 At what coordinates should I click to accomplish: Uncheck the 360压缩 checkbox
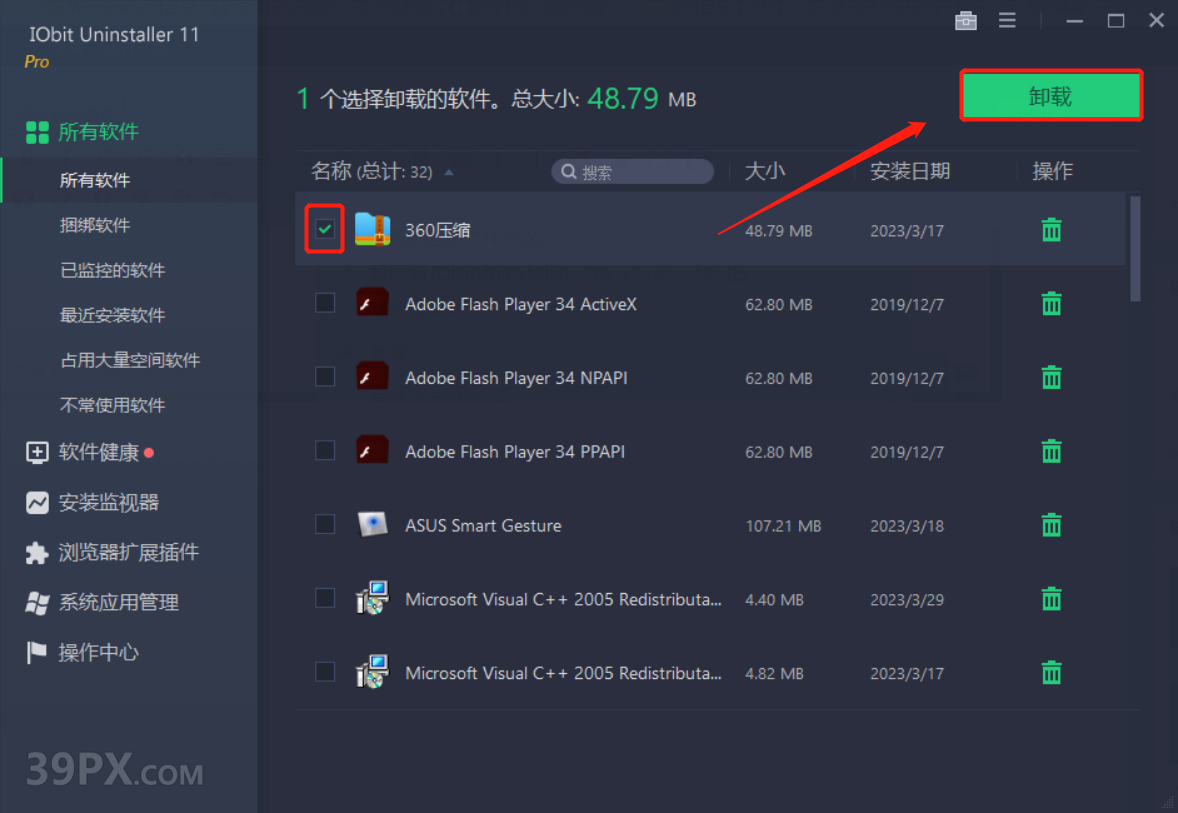click(325, 228)
